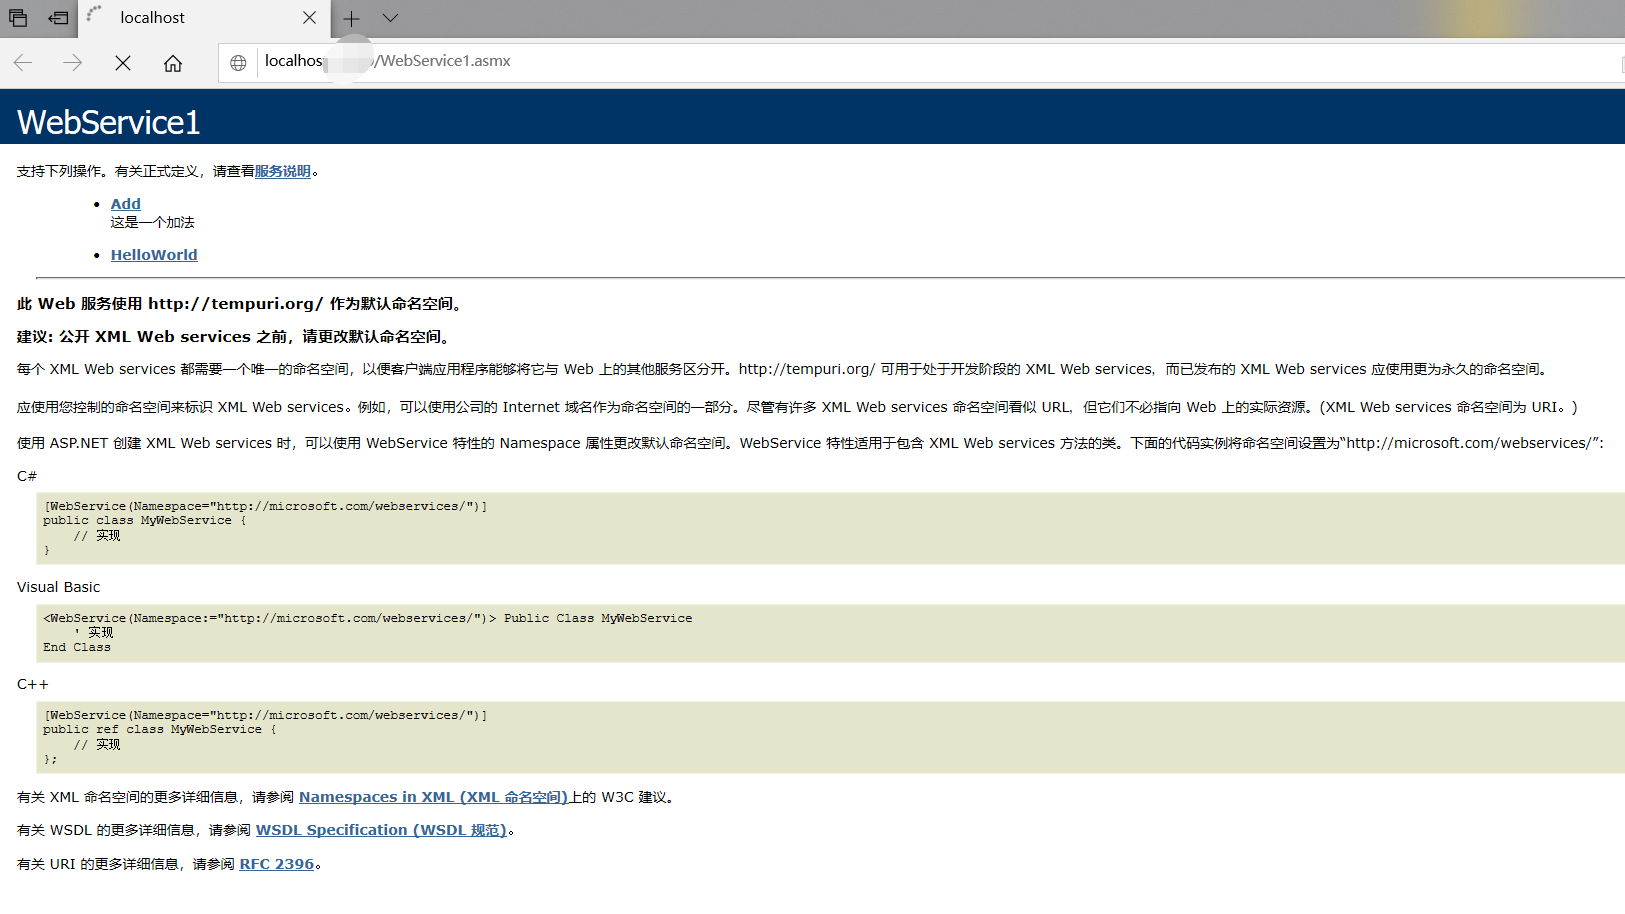Open the HelloWorld operation link
This screenshot has height=914, width=1625.
coord(154,255)
